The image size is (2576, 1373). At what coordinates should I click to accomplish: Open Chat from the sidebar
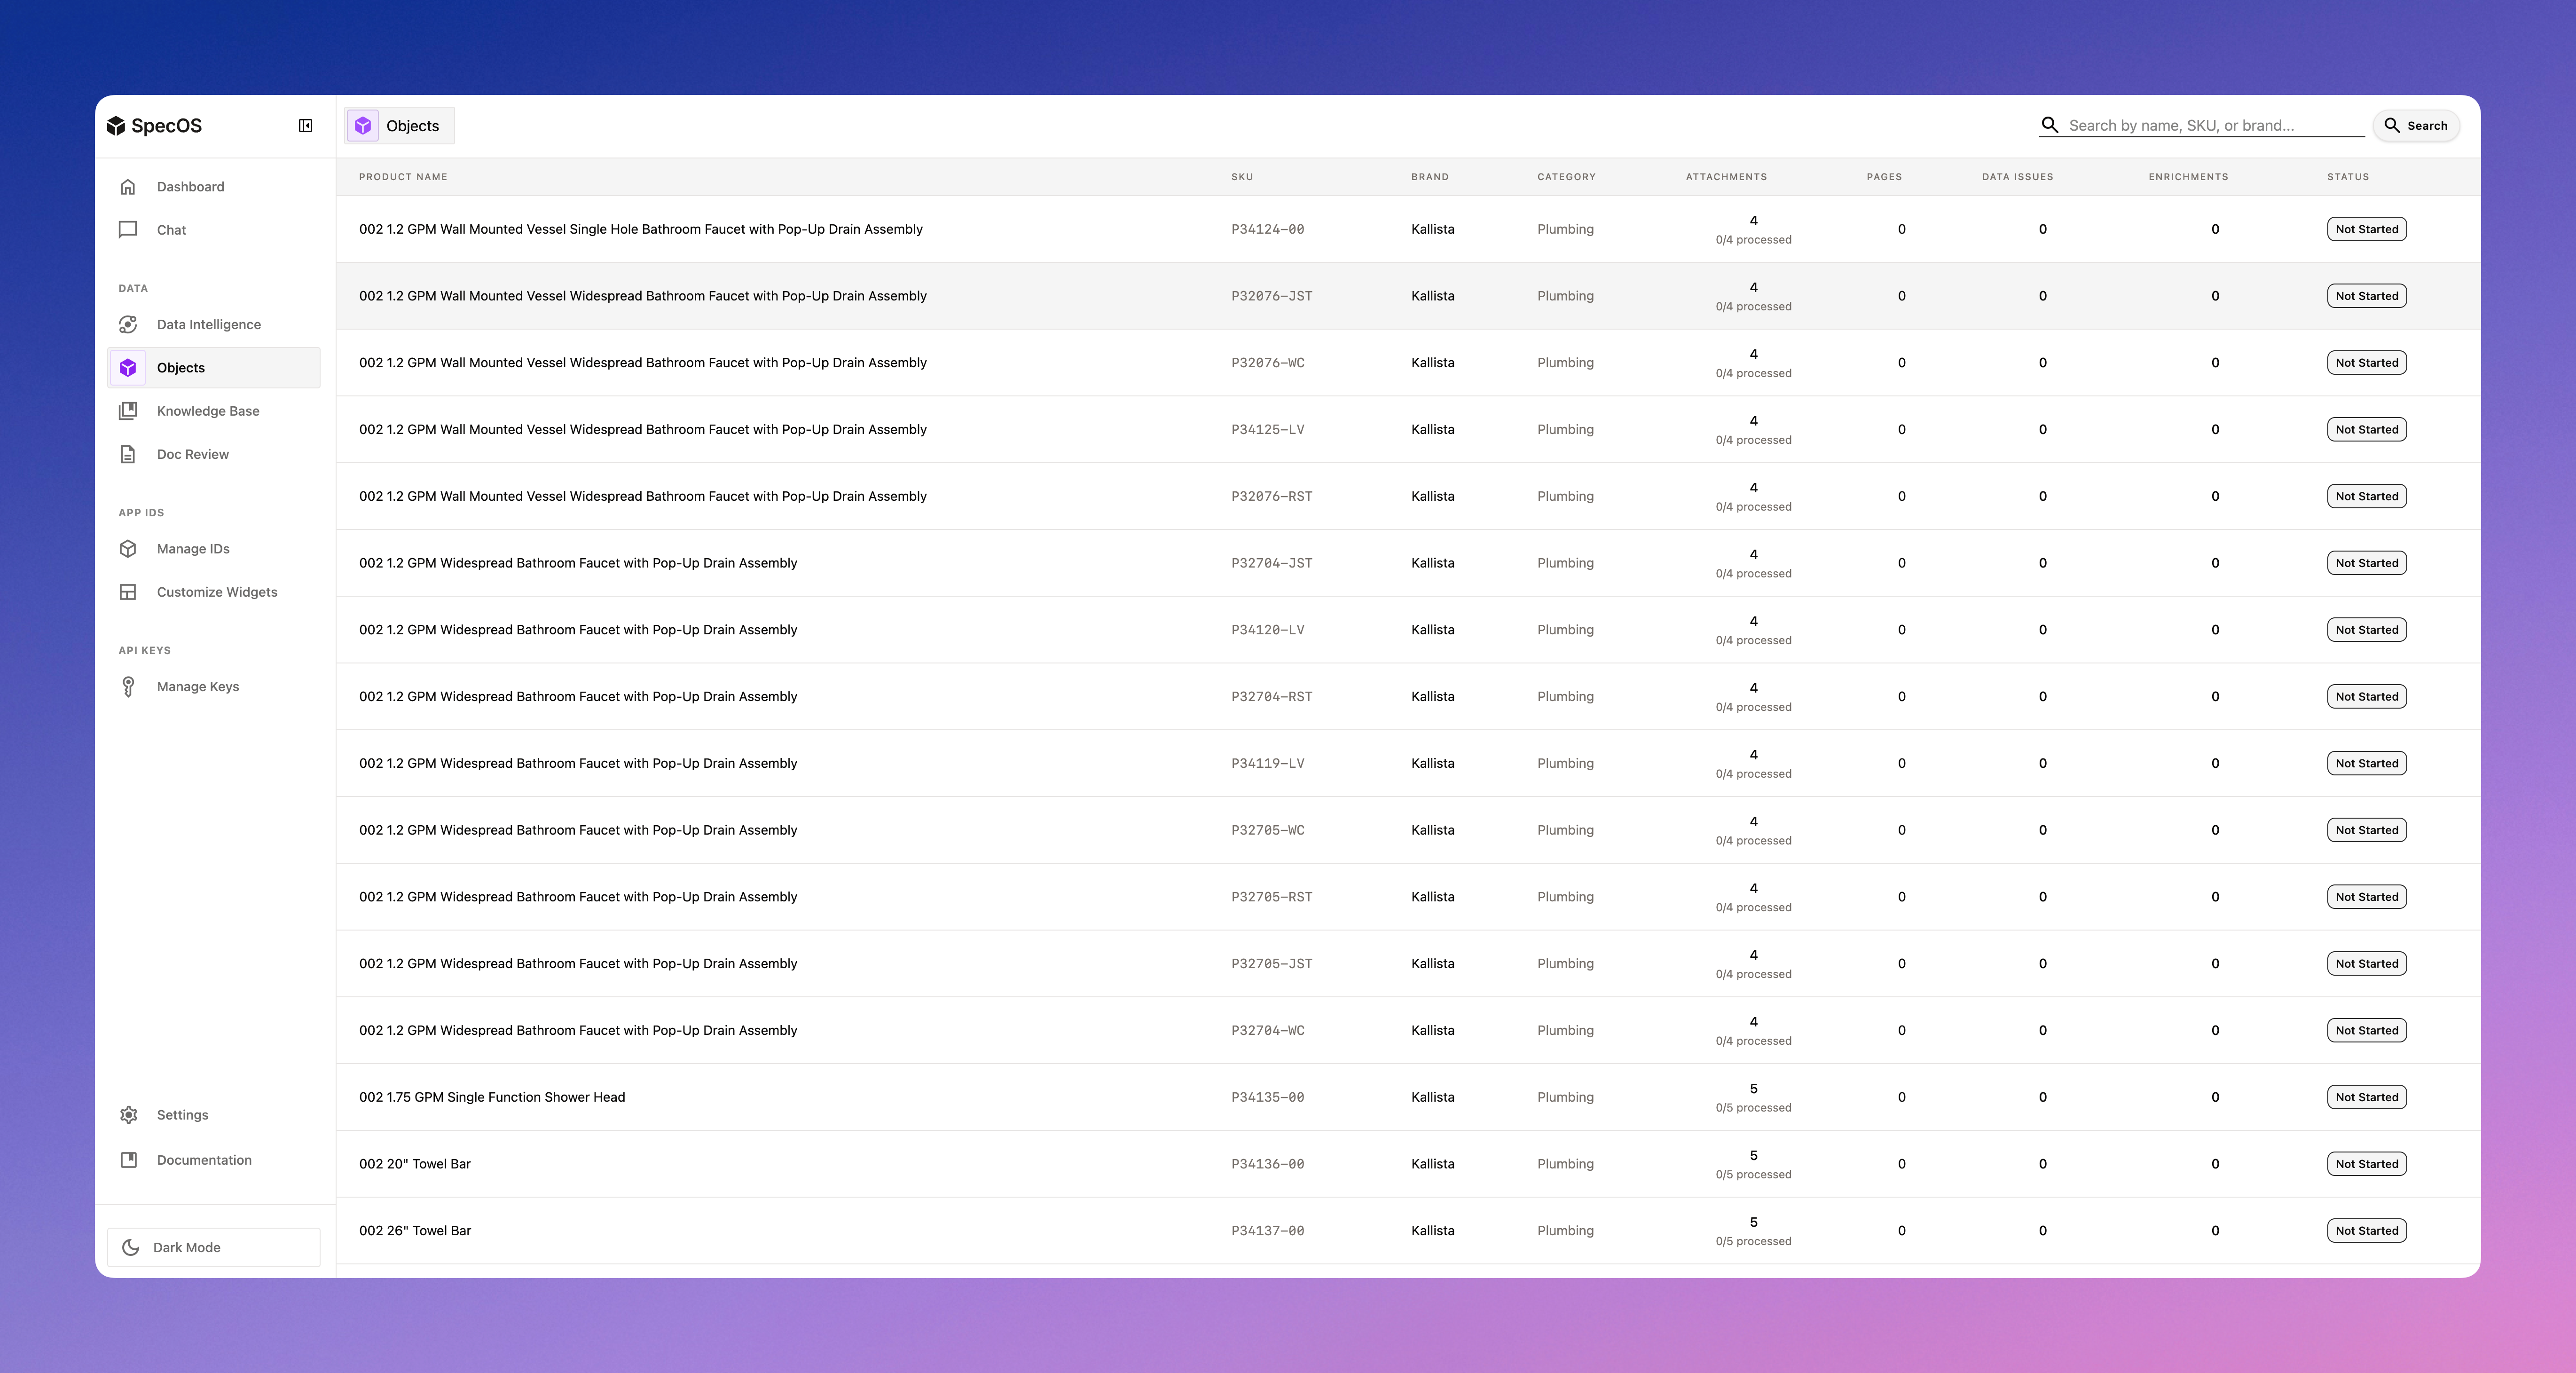(x=171, y=230)
